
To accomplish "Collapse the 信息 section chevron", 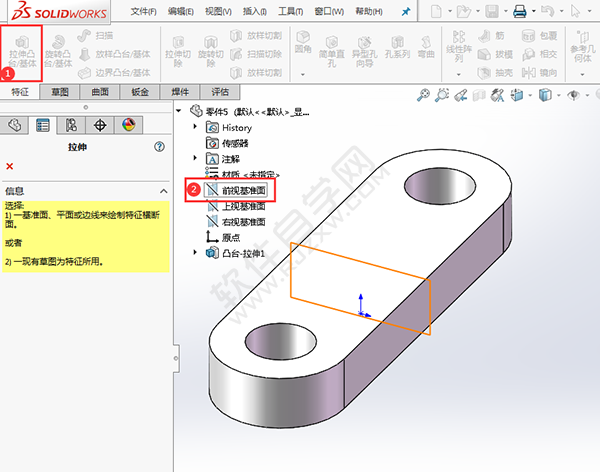I will [x=163, y=191].
